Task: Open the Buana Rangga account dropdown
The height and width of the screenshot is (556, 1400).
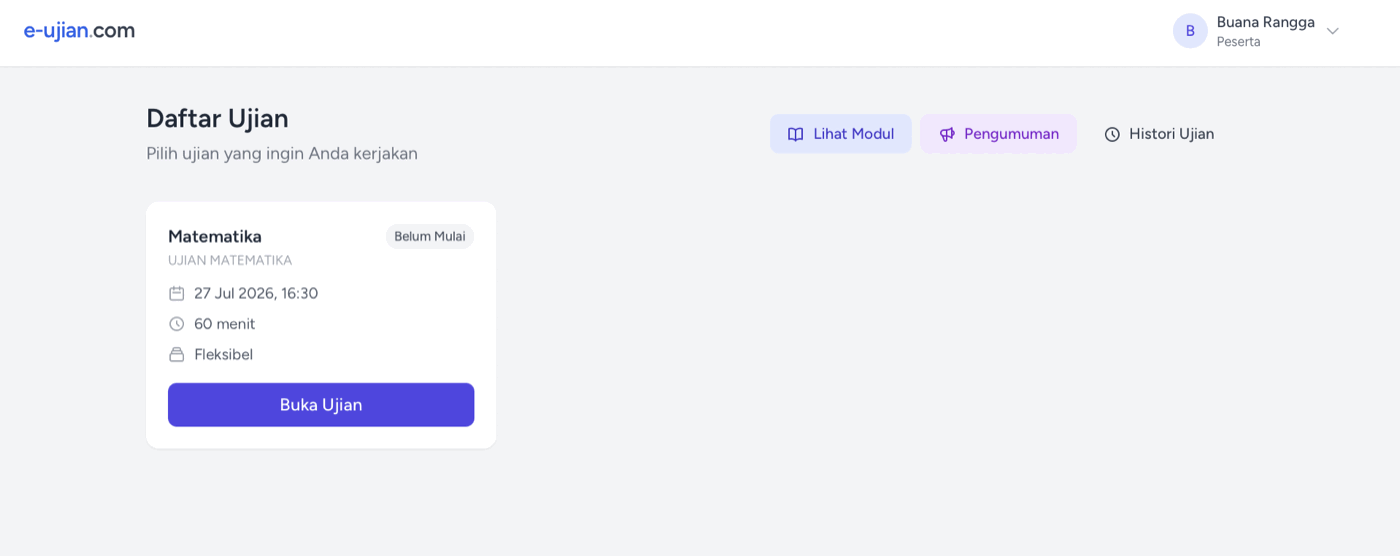Action: click(1256, 31)
